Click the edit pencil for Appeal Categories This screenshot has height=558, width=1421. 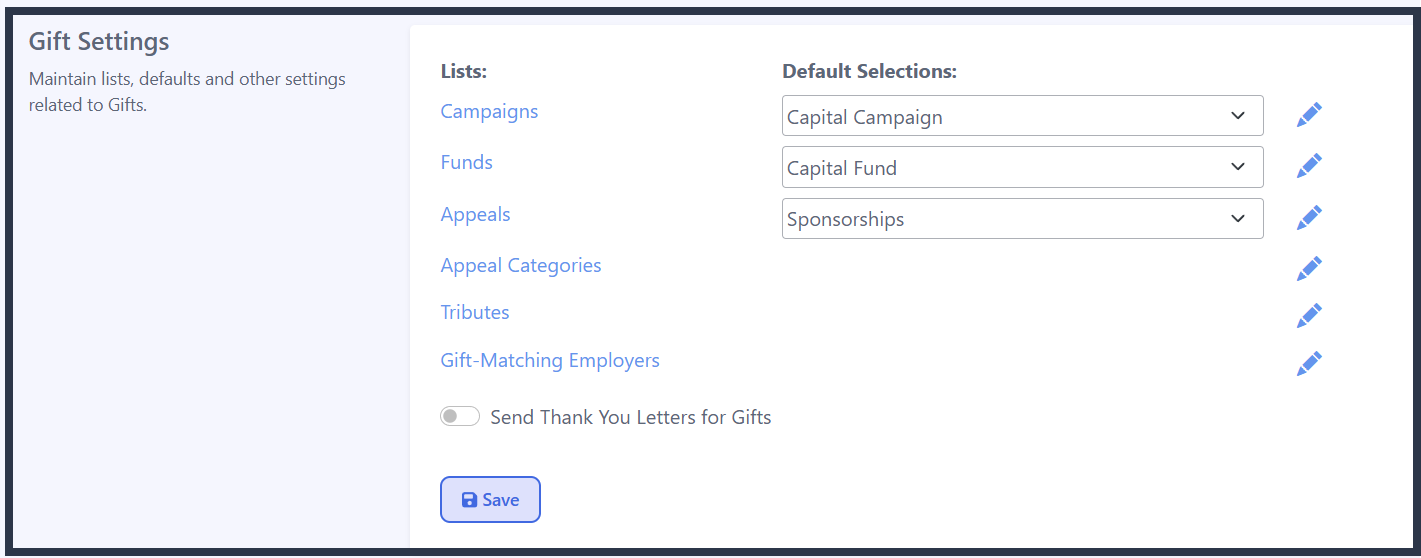point(1309,268)
